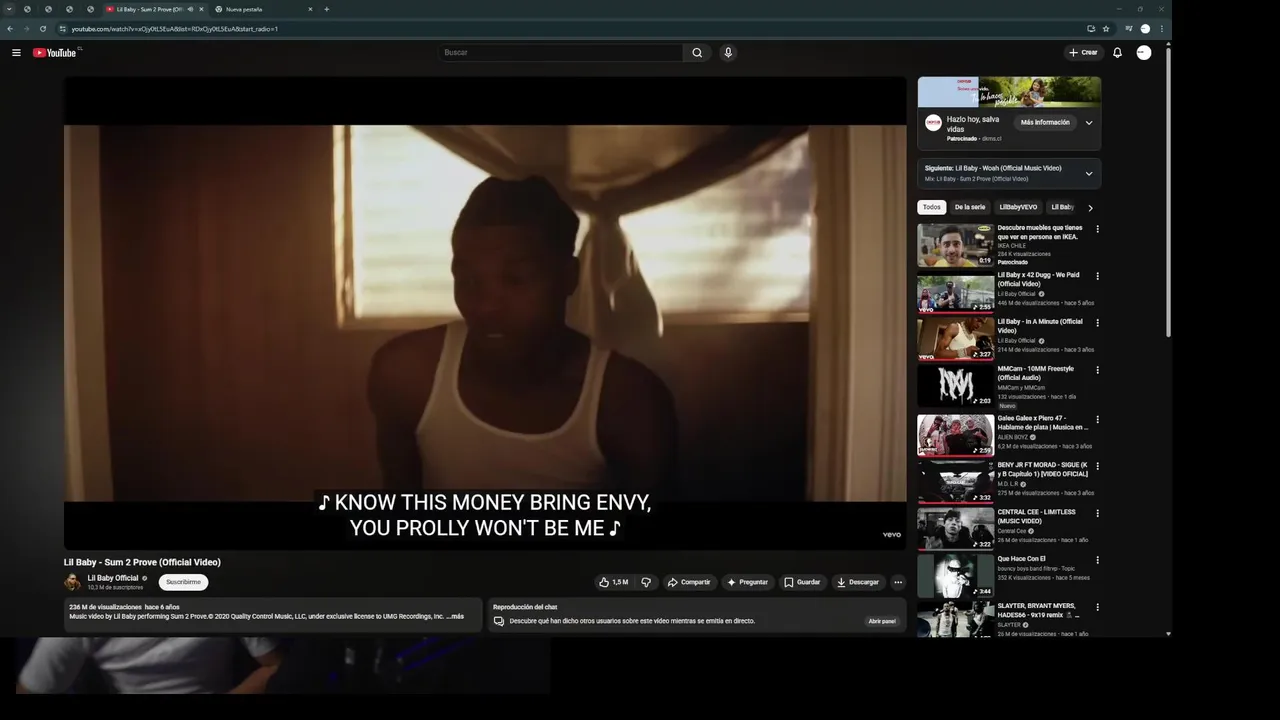Image resolution: width=1280 pixels, height=720 pixels.
Task: Click the video player frame
Action: [485, 313]
